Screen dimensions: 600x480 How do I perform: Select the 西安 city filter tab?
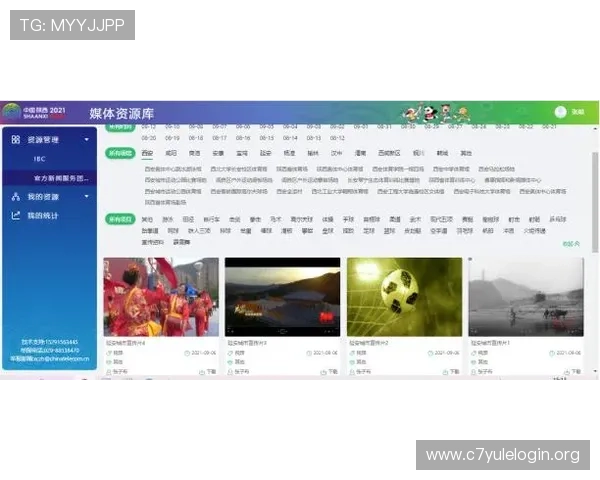coord(147,153)
